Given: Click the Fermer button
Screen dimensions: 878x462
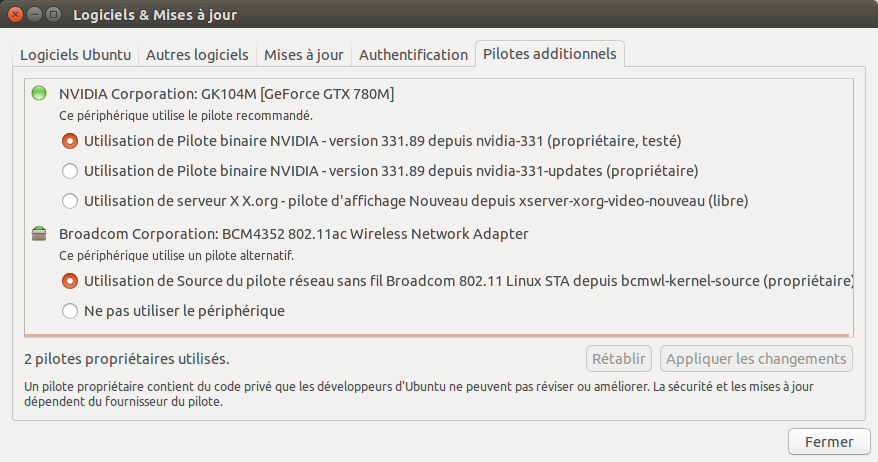Looking at the screenshot, I should click(x=828, y=441).
